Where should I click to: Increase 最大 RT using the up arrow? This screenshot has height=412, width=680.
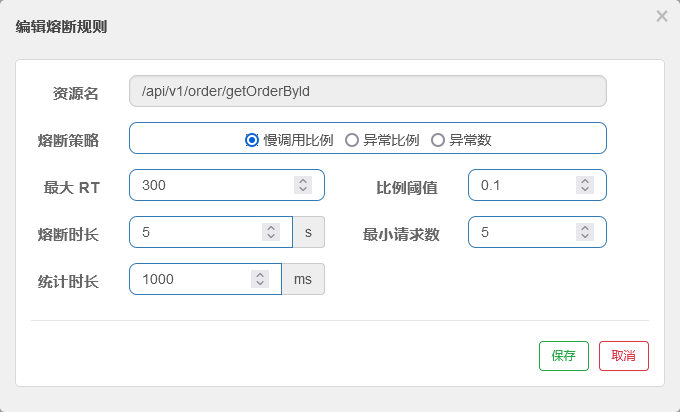(303, 181)
